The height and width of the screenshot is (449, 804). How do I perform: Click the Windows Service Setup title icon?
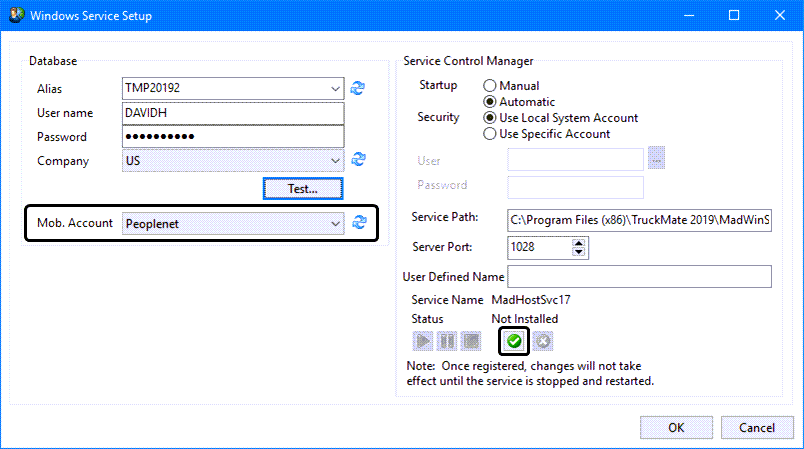[16, 15]
